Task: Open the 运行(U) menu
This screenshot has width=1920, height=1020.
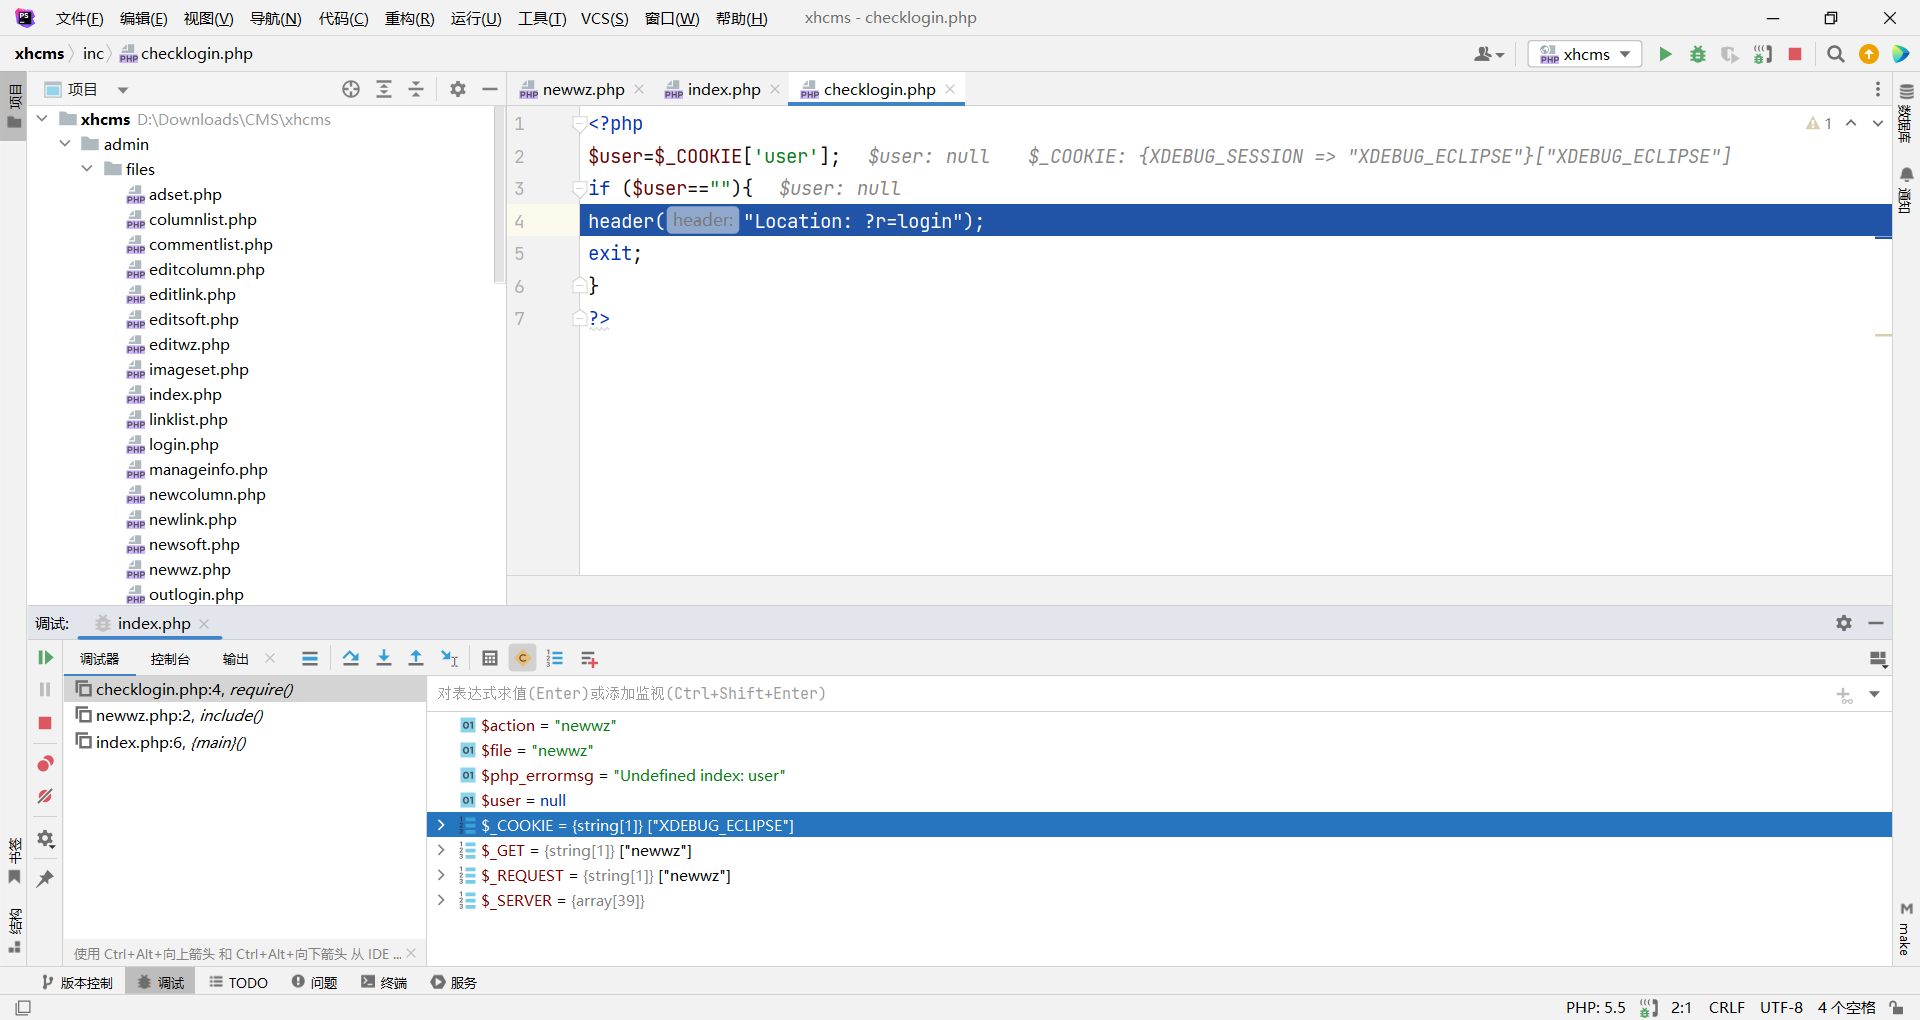Action: [x=476, y=18]
